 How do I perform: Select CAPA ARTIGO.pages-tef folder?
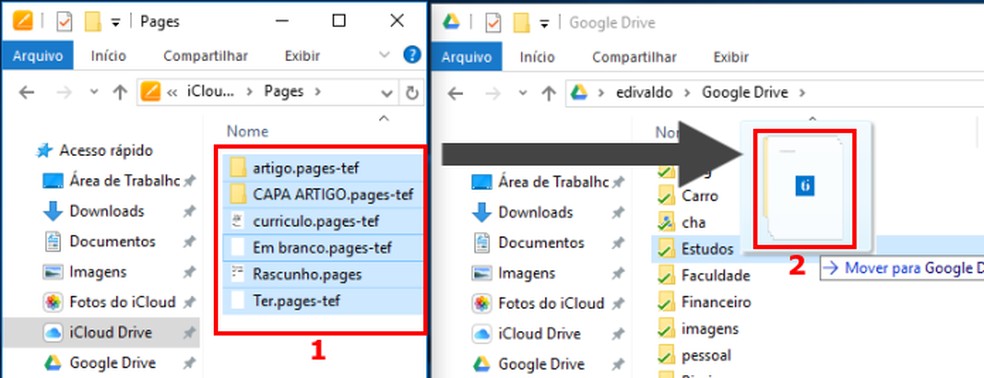(x=323, y=195)
